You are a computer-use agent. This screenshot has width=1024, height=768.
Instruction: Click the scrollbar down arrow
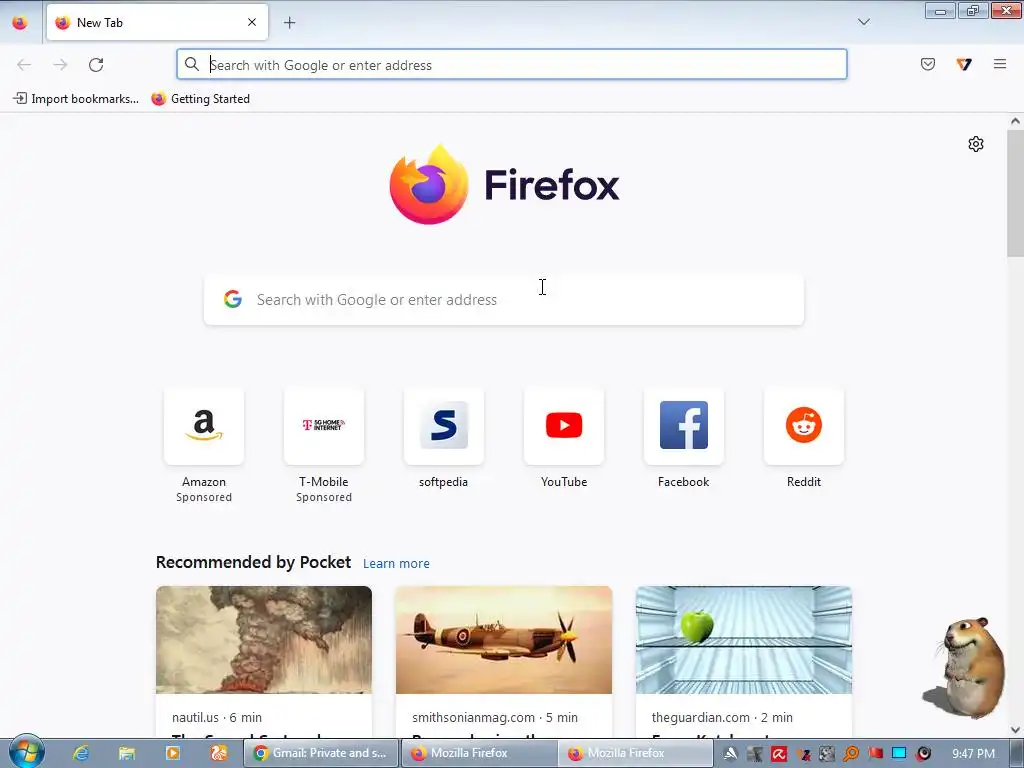pyautogui.click(x=1015, y=729)
